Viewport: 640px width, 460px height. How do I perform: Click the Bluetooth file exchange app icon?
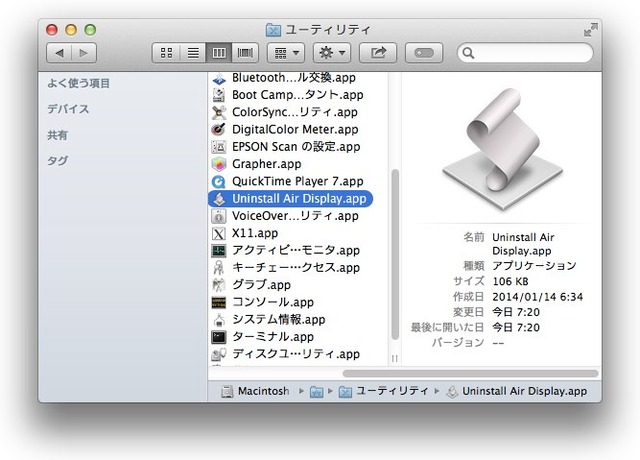tap(219, 78)
